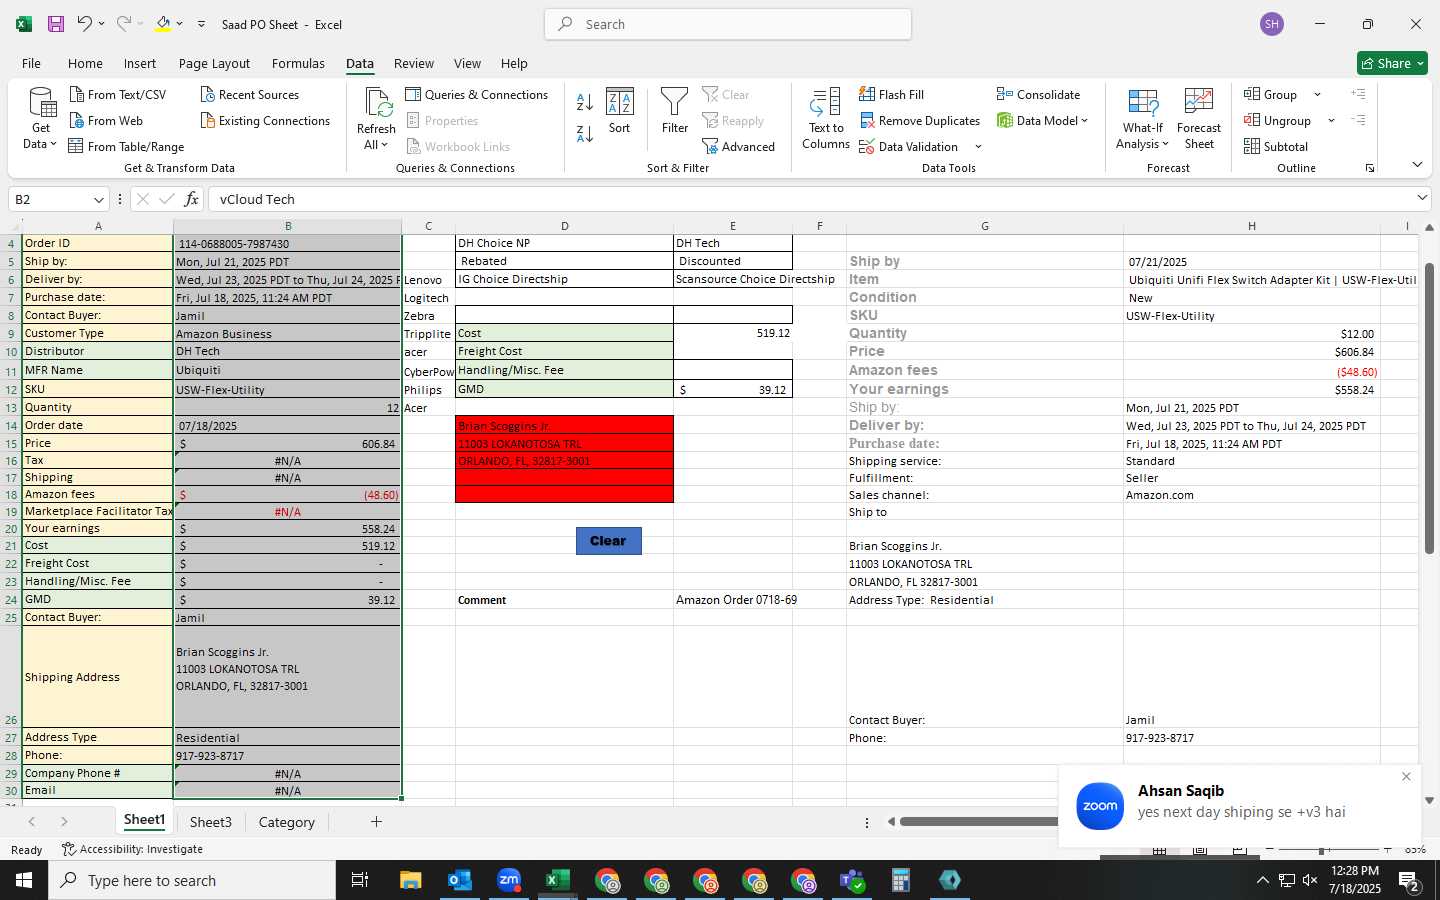The width and height of the screenshot is (1440, 900).
Task: Click the vertical scrollbar thumb
Action: [1429, 408]
